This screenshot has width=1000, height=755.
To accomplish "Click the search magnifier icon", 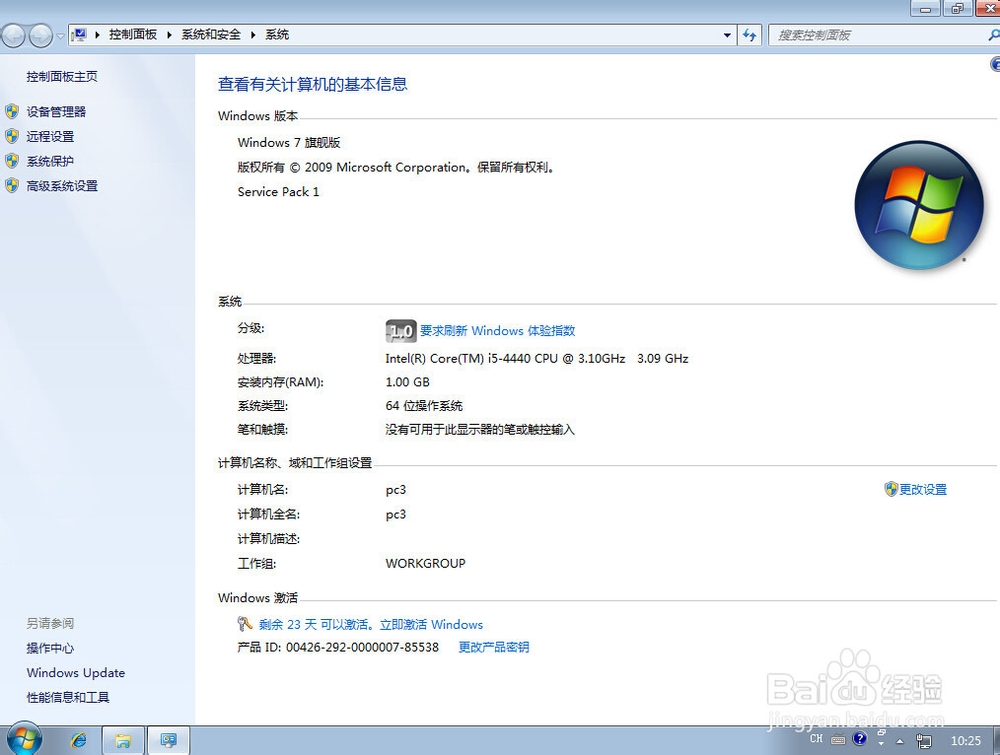I will pos(994,35).
